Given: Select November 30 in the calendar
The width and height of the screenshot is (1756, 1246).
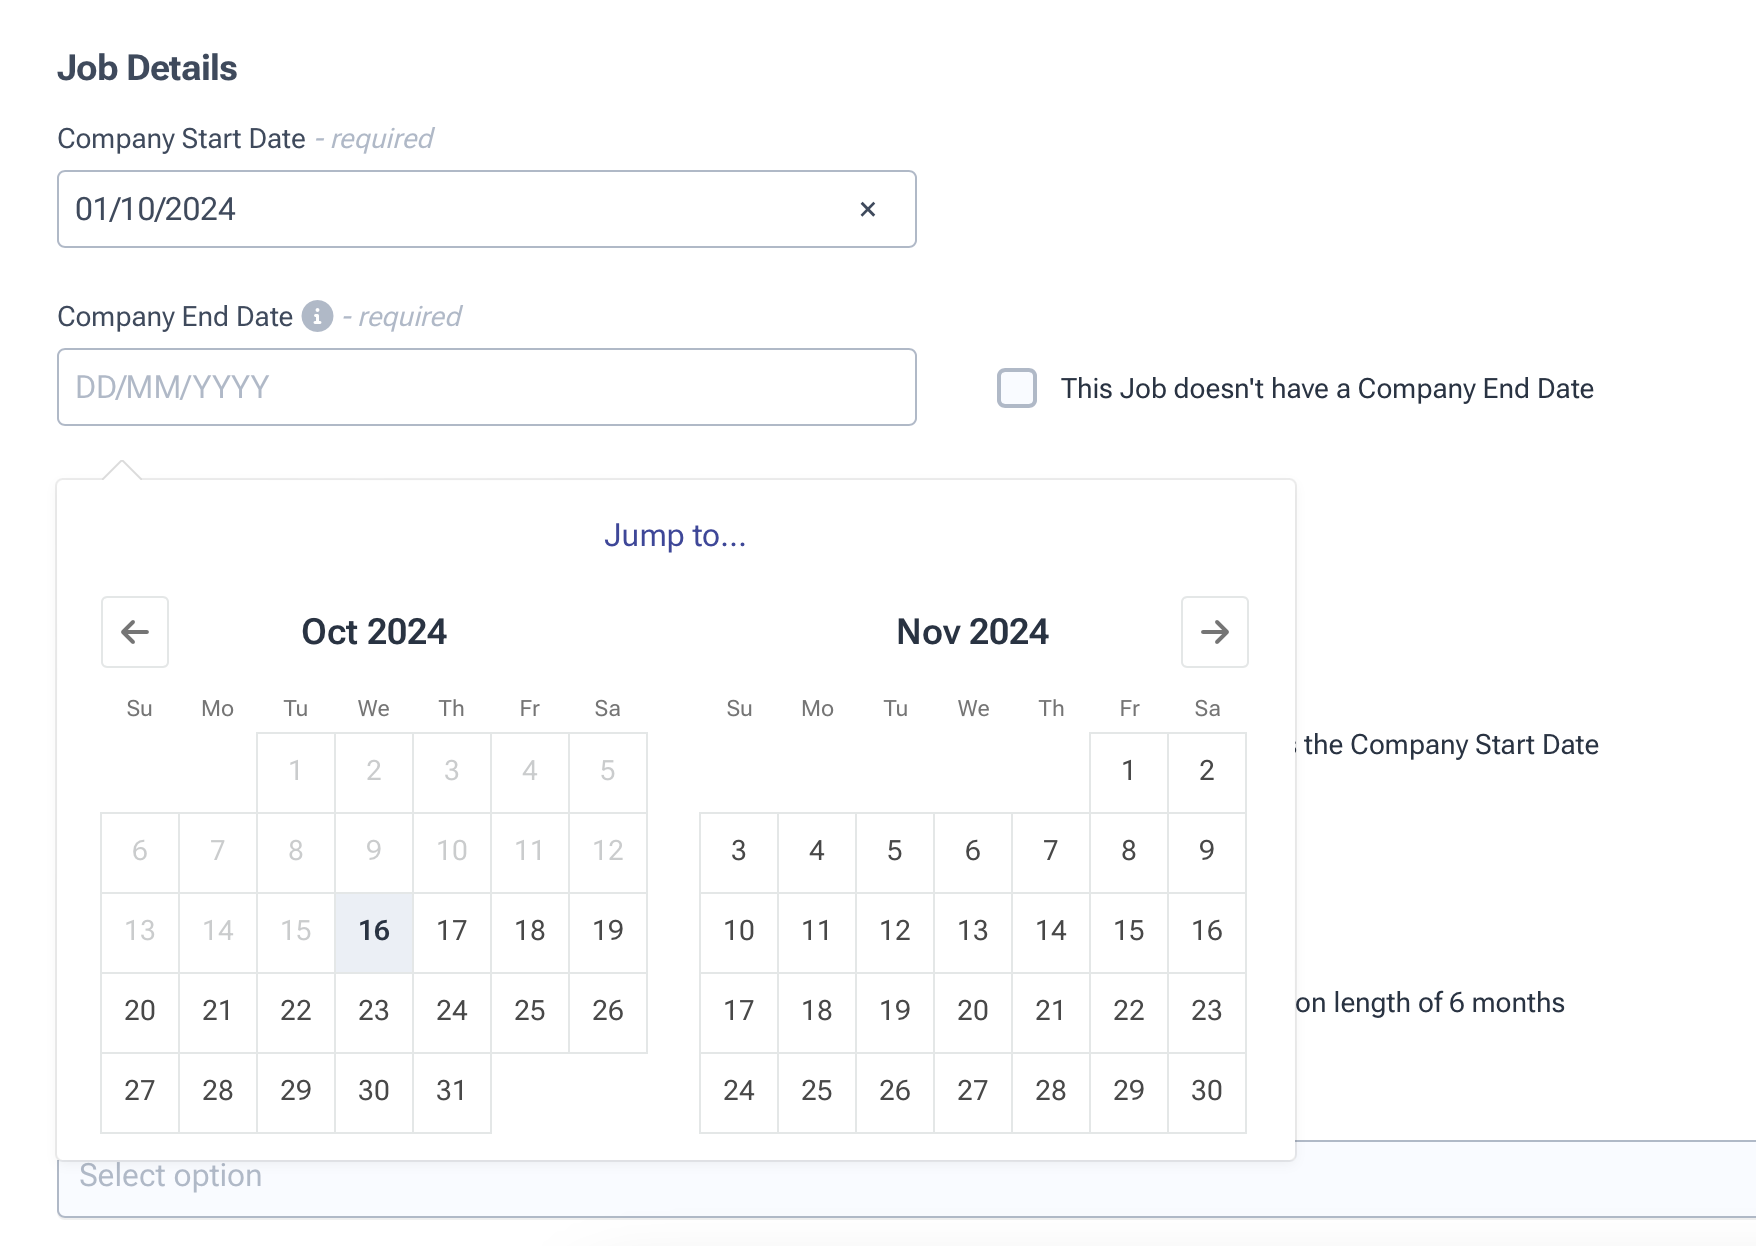Looking at the screenshot, I should (1206, 1091).
